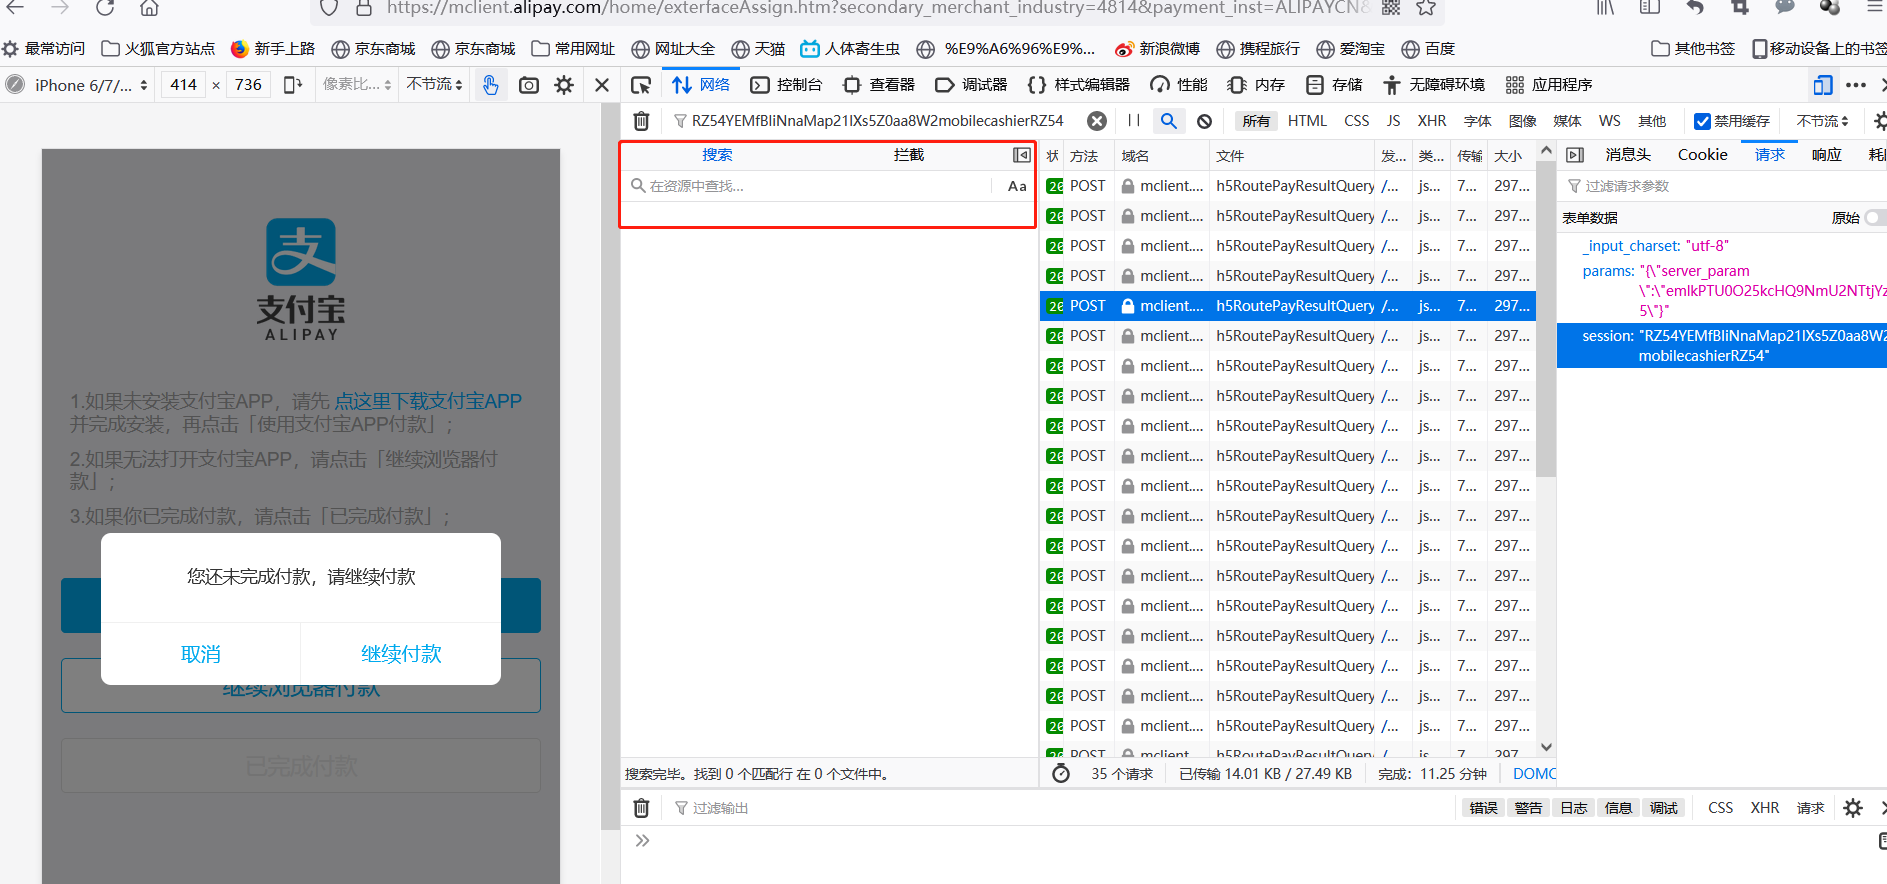Open Cookie tab in request details
This screenshot has width=1887, height=884.
1703,155
